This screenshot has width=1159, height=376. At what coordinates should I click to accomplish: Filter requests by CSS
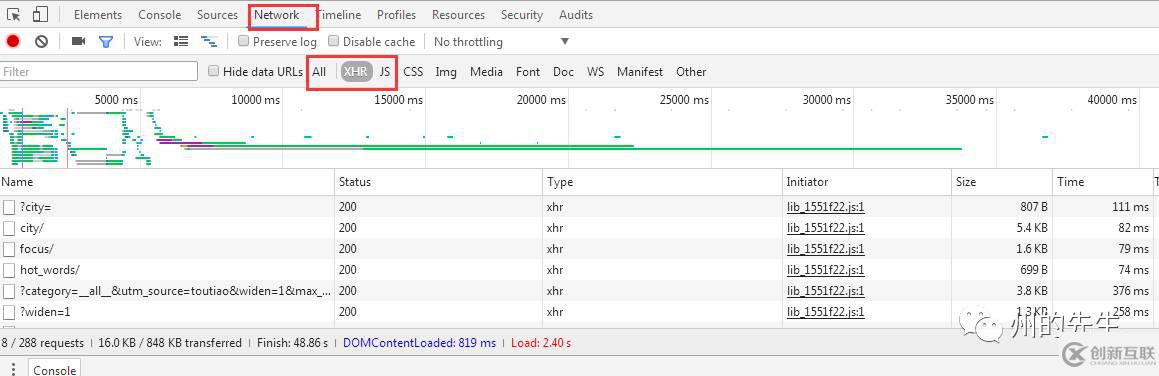click(413, 72)
